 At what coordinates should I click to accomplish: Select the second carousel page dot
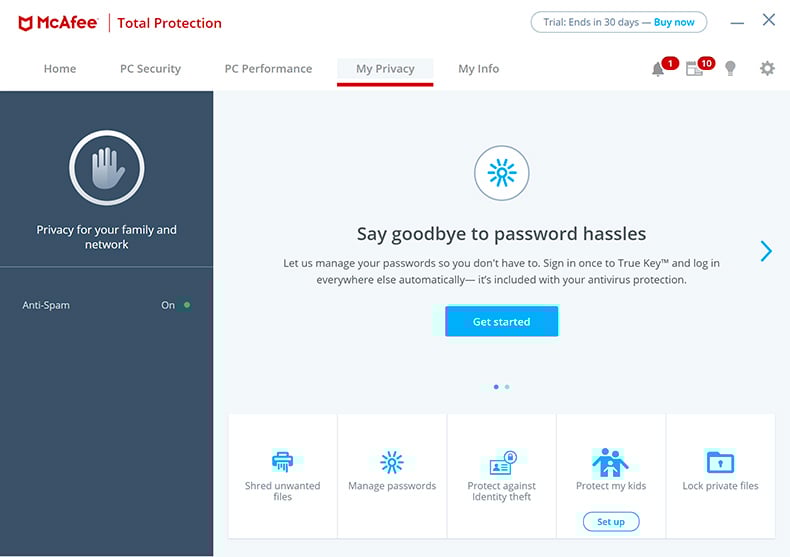point(507,387)
